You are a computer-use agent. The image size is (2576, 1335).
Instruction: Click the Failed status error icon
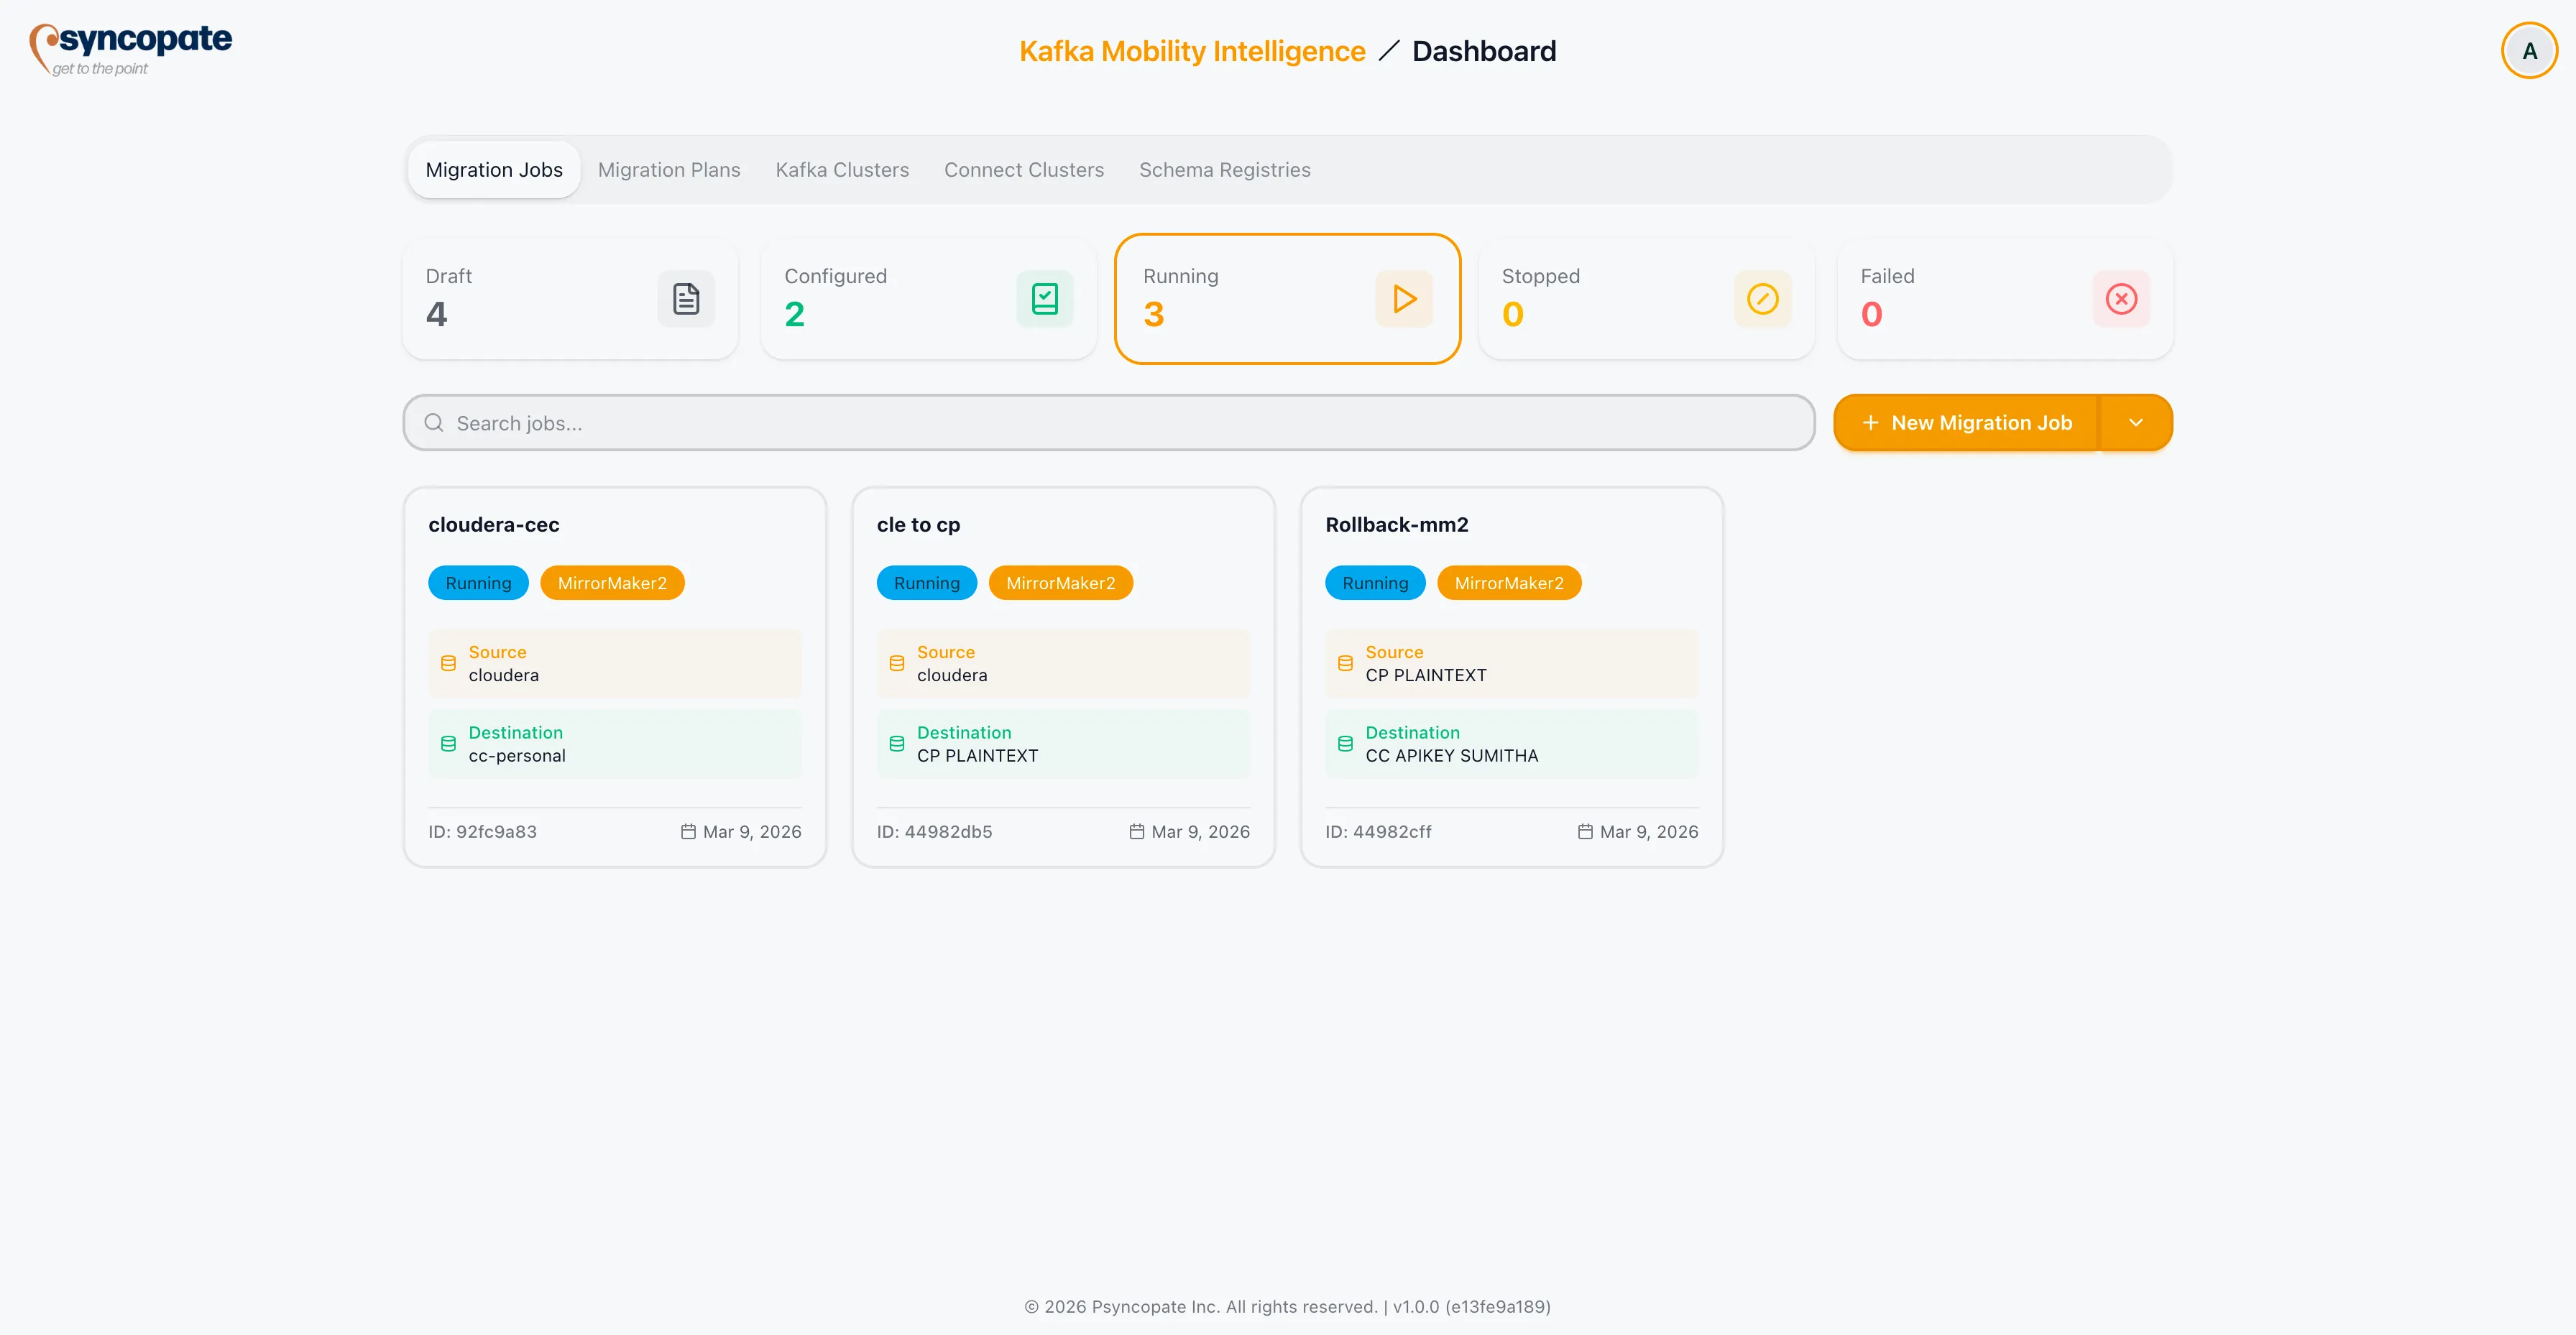2121,298
